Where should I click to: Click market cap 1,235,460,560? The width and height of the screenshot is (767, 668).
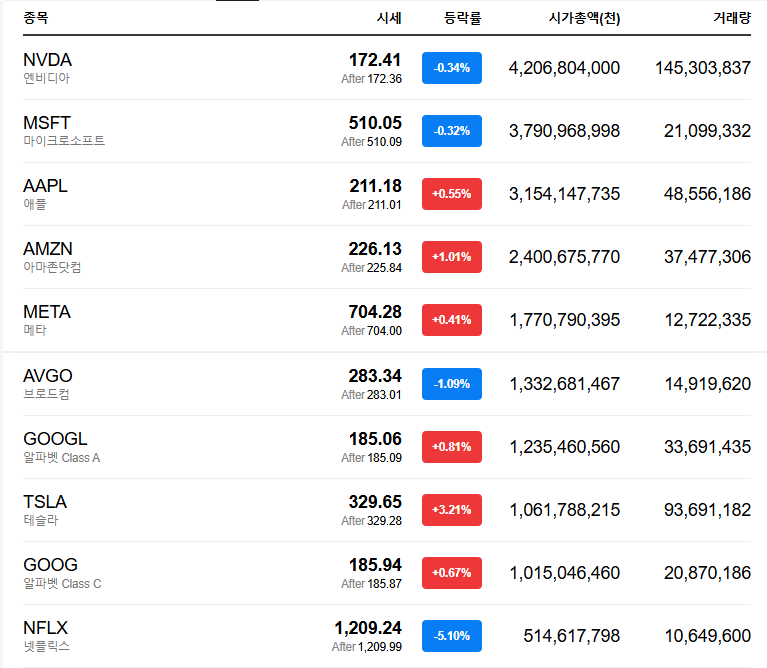click(x=565, y=447)
